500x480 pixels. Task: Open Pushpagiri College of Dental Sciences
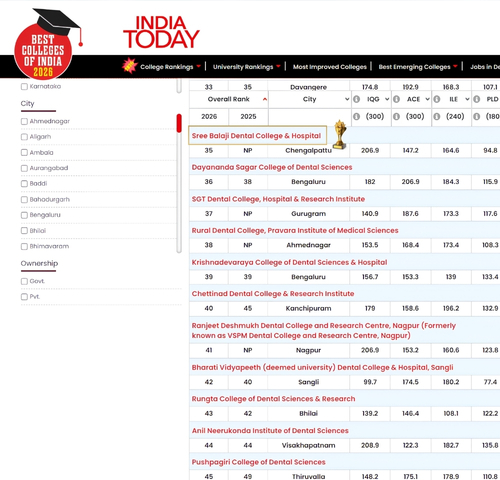tap(258, 462)
